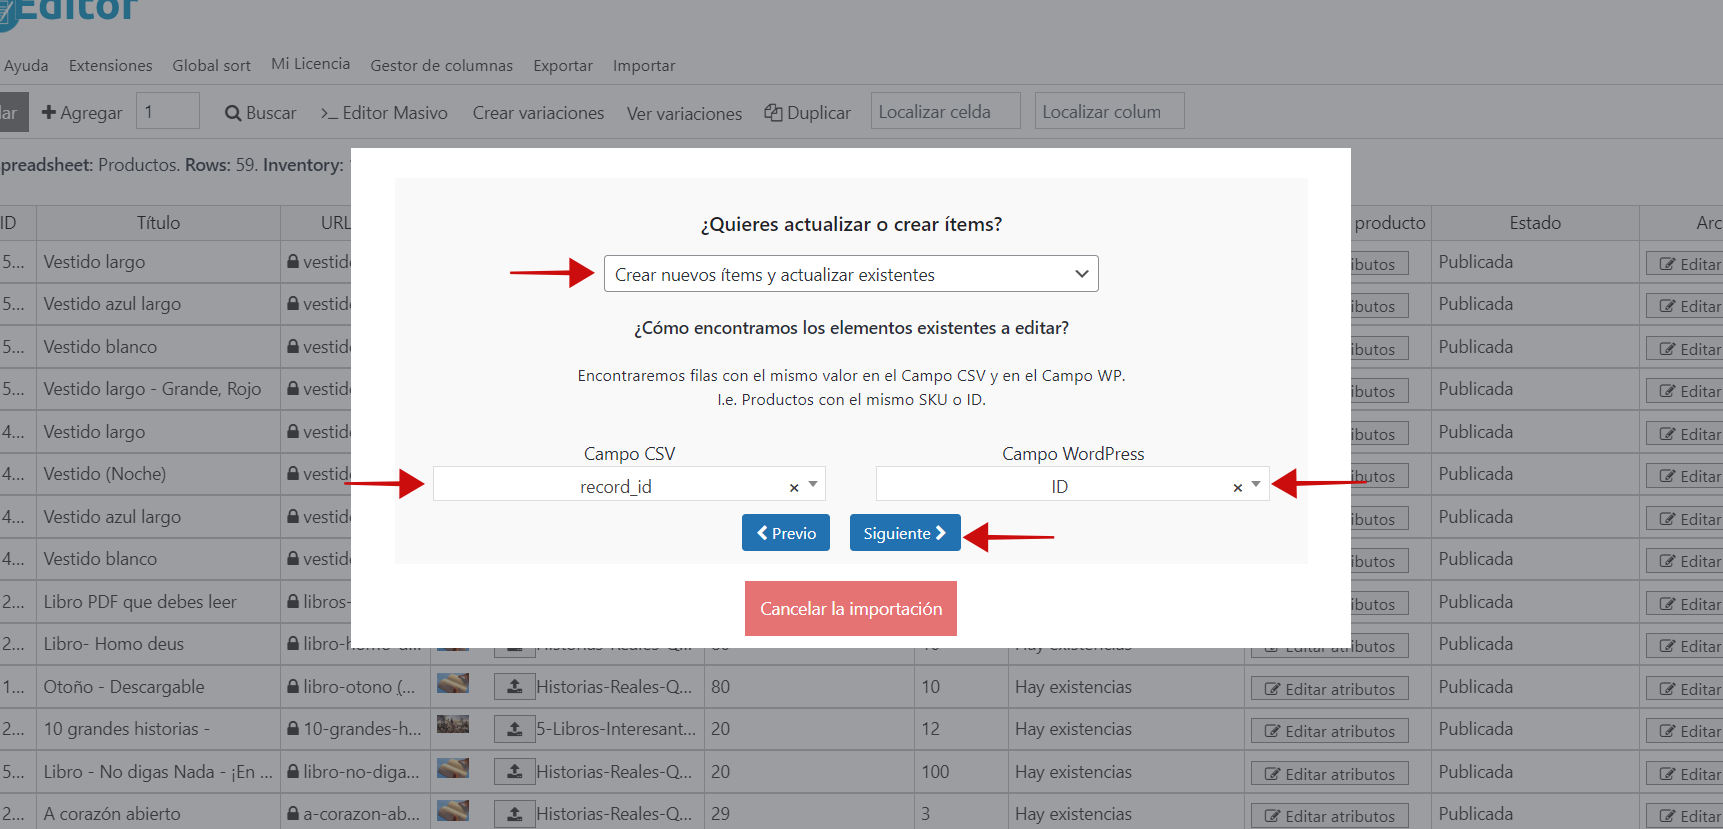The height and width of the screenshot is (829, 1723).
Task: Open the Gestor de columnas menu
Action: coord(441,66)
